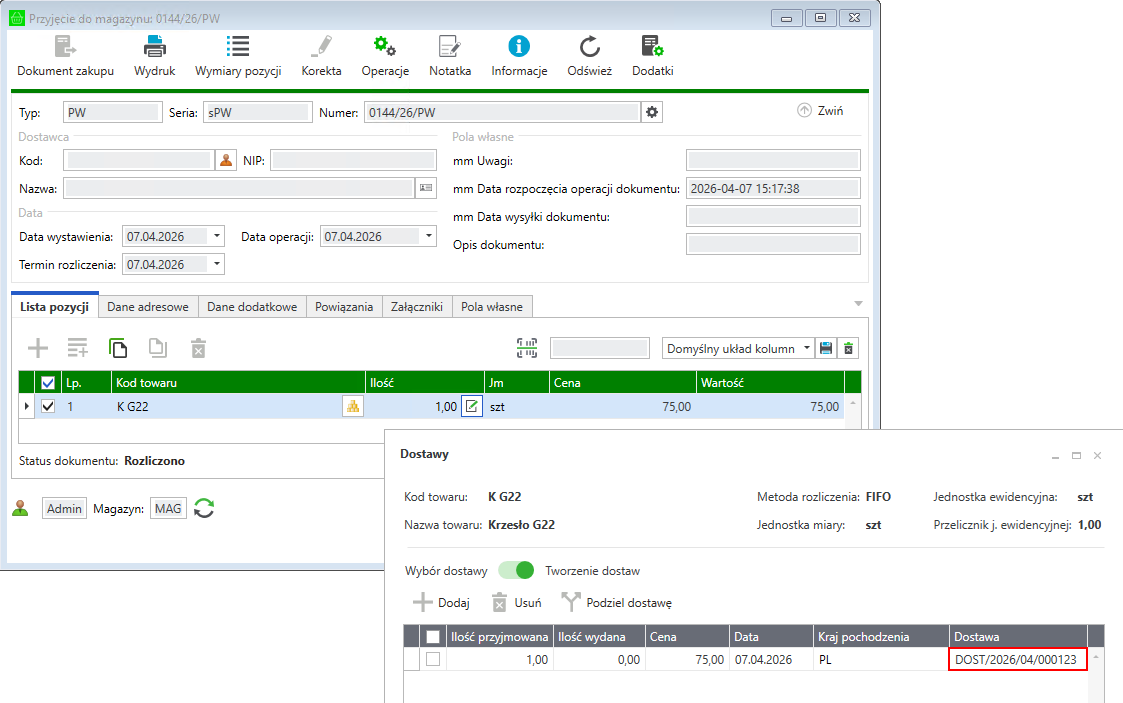
Task: Open Termin rozliczenia date dropdown
Action: click(216, 264)
